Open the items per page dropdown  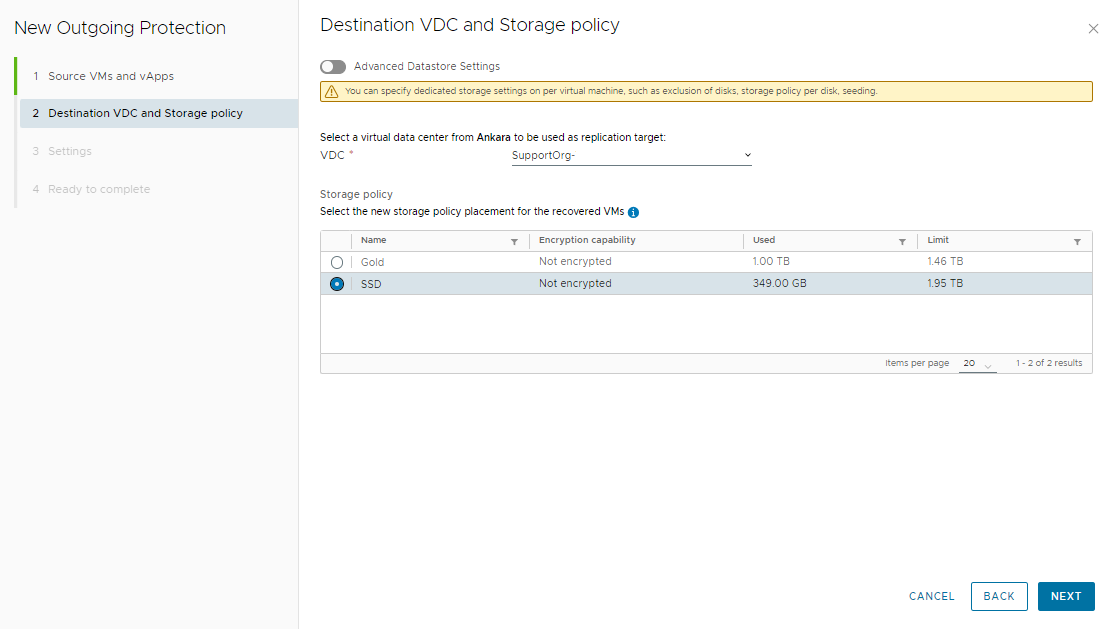[977, 363]
